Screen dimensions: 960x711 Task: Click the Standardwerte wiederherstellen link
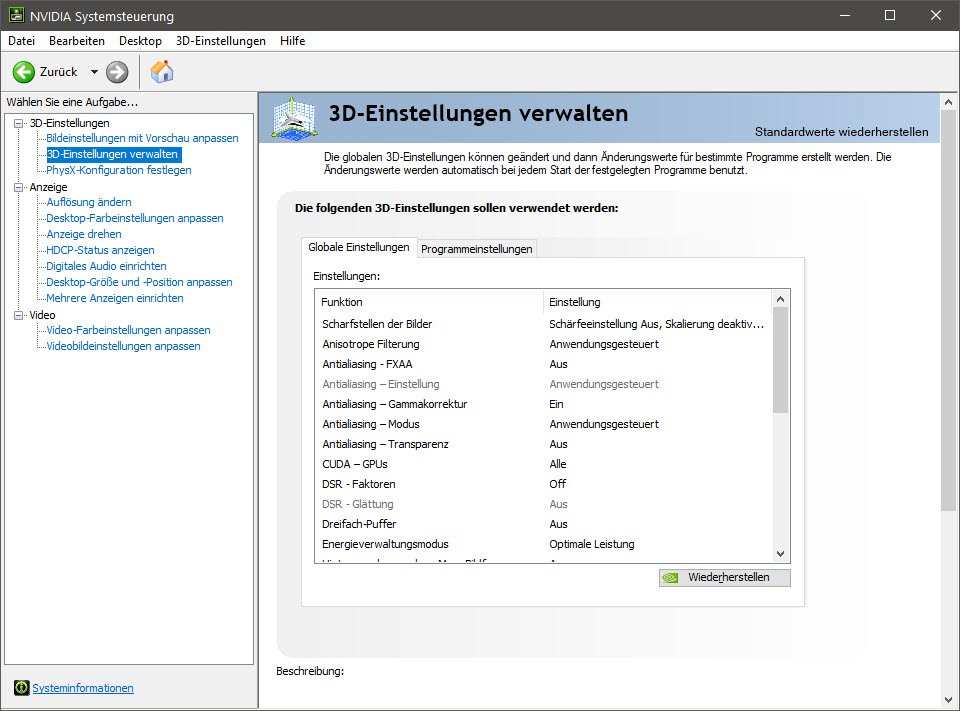[841, 132]
